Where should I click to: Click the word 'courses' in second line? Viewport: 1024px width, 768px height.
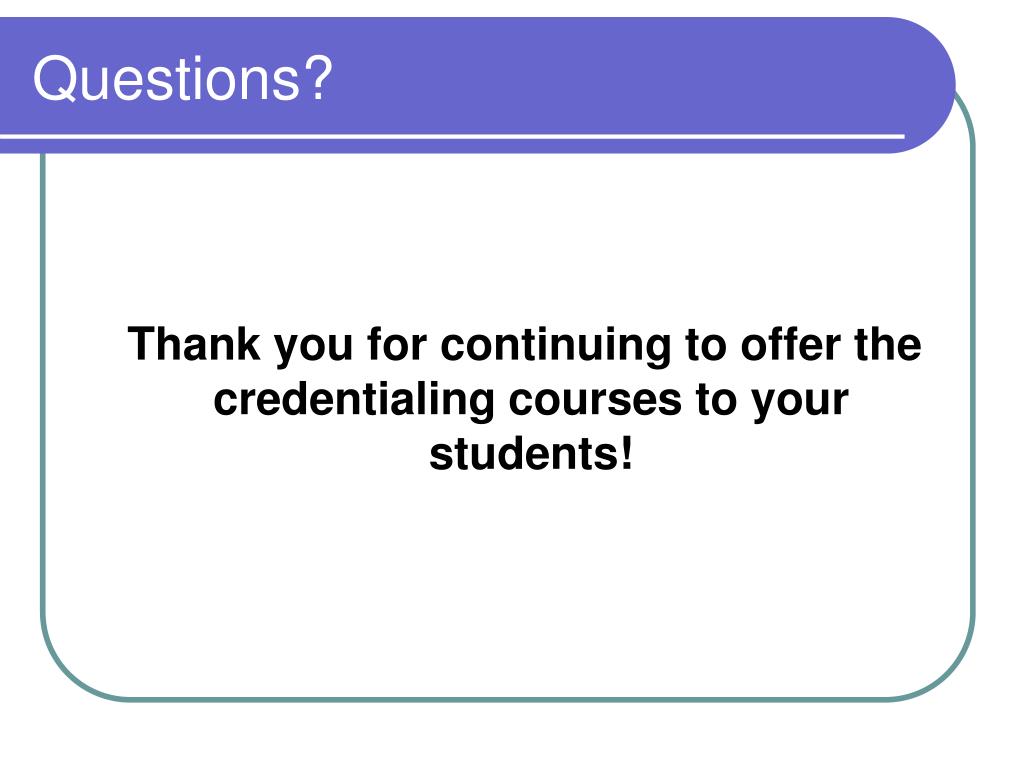595,400
